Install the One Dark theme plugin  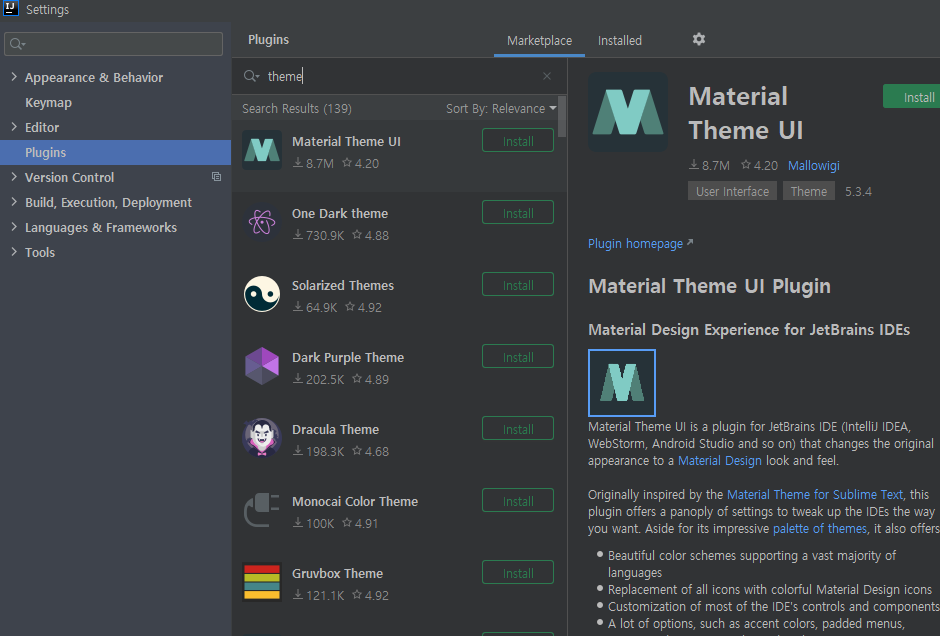click(x=517, y=213)
